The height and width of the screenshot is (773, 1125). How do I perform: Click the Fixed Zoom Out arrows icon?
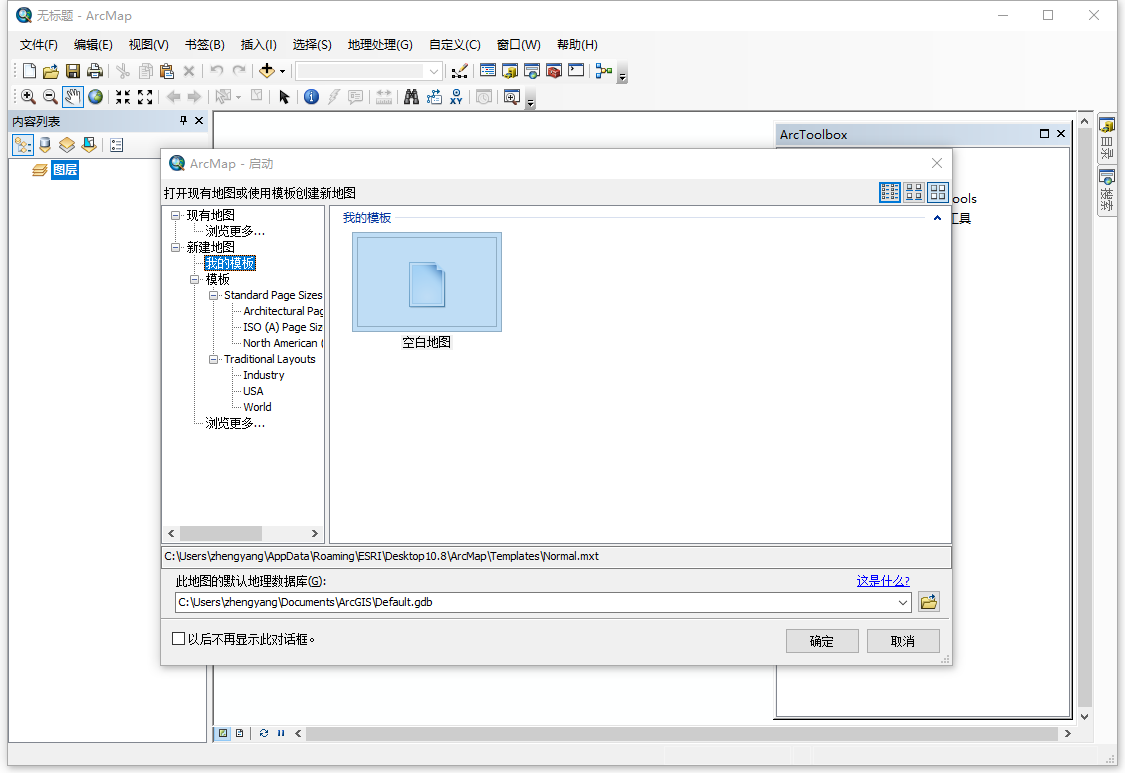[145, 97]
